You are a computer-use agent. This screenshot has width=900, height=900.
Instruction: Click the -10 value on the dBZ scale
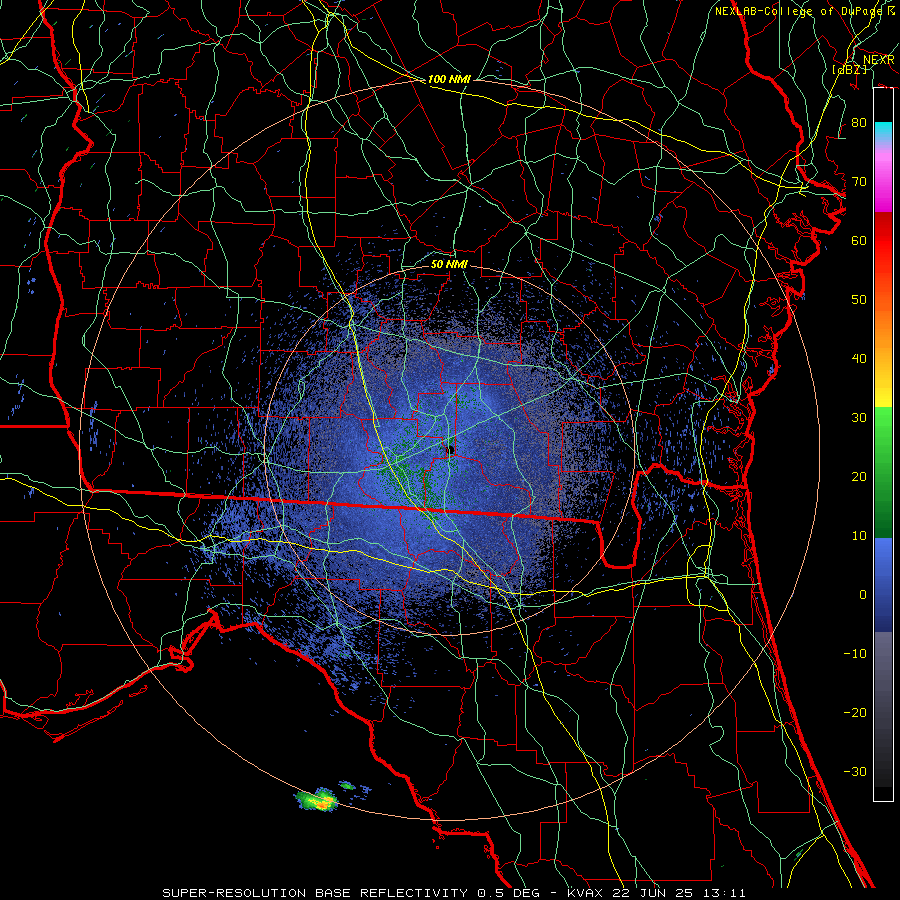point(855,654)
